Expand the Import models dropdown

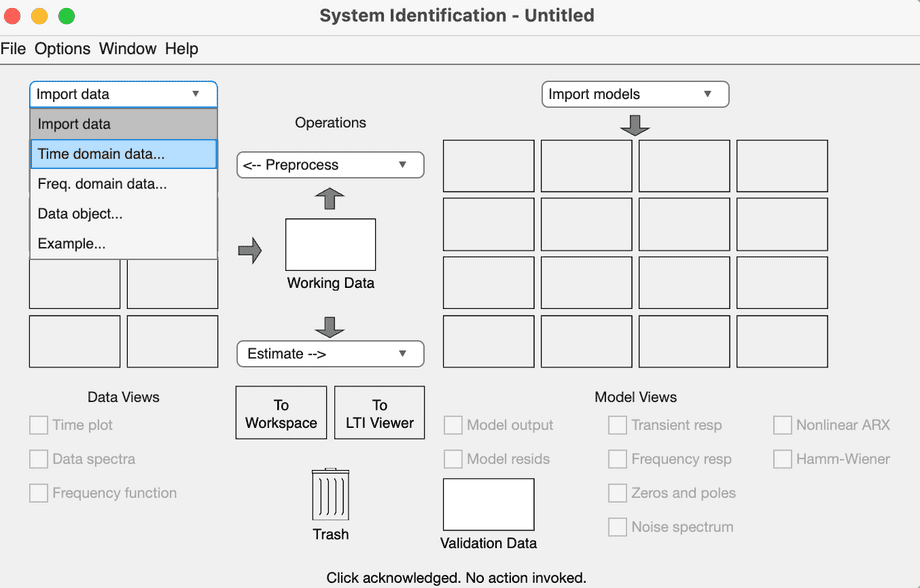click(x=635, y=94)
